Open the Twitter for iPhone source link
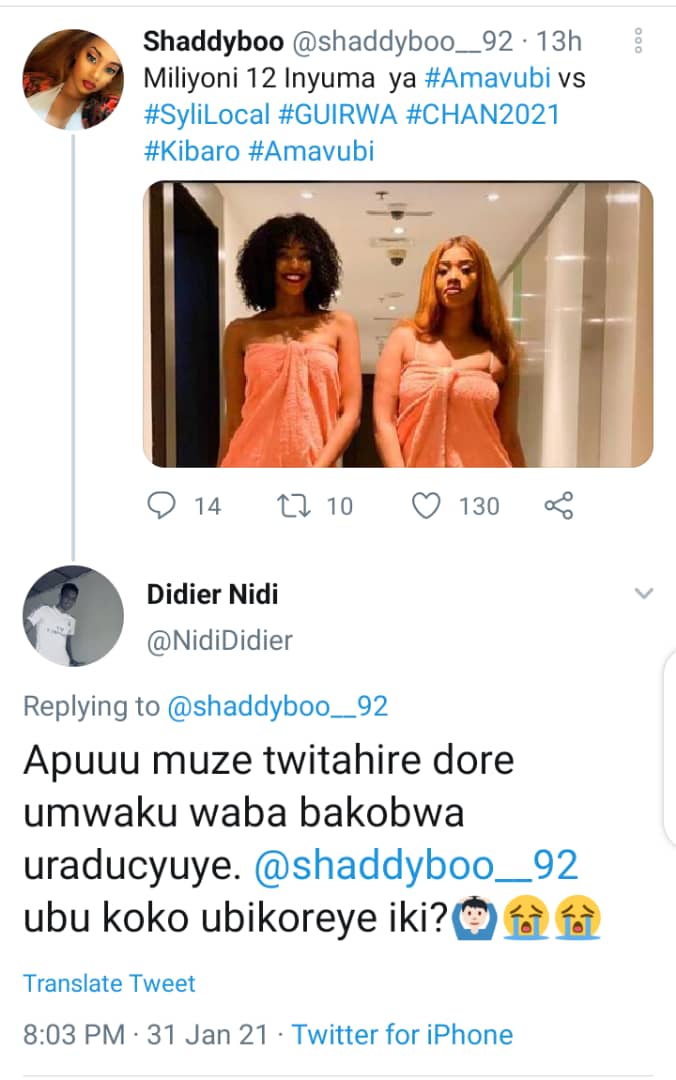Image resolution: width=676 pixels, height=1080 pixels. (x=402, y=1034)
